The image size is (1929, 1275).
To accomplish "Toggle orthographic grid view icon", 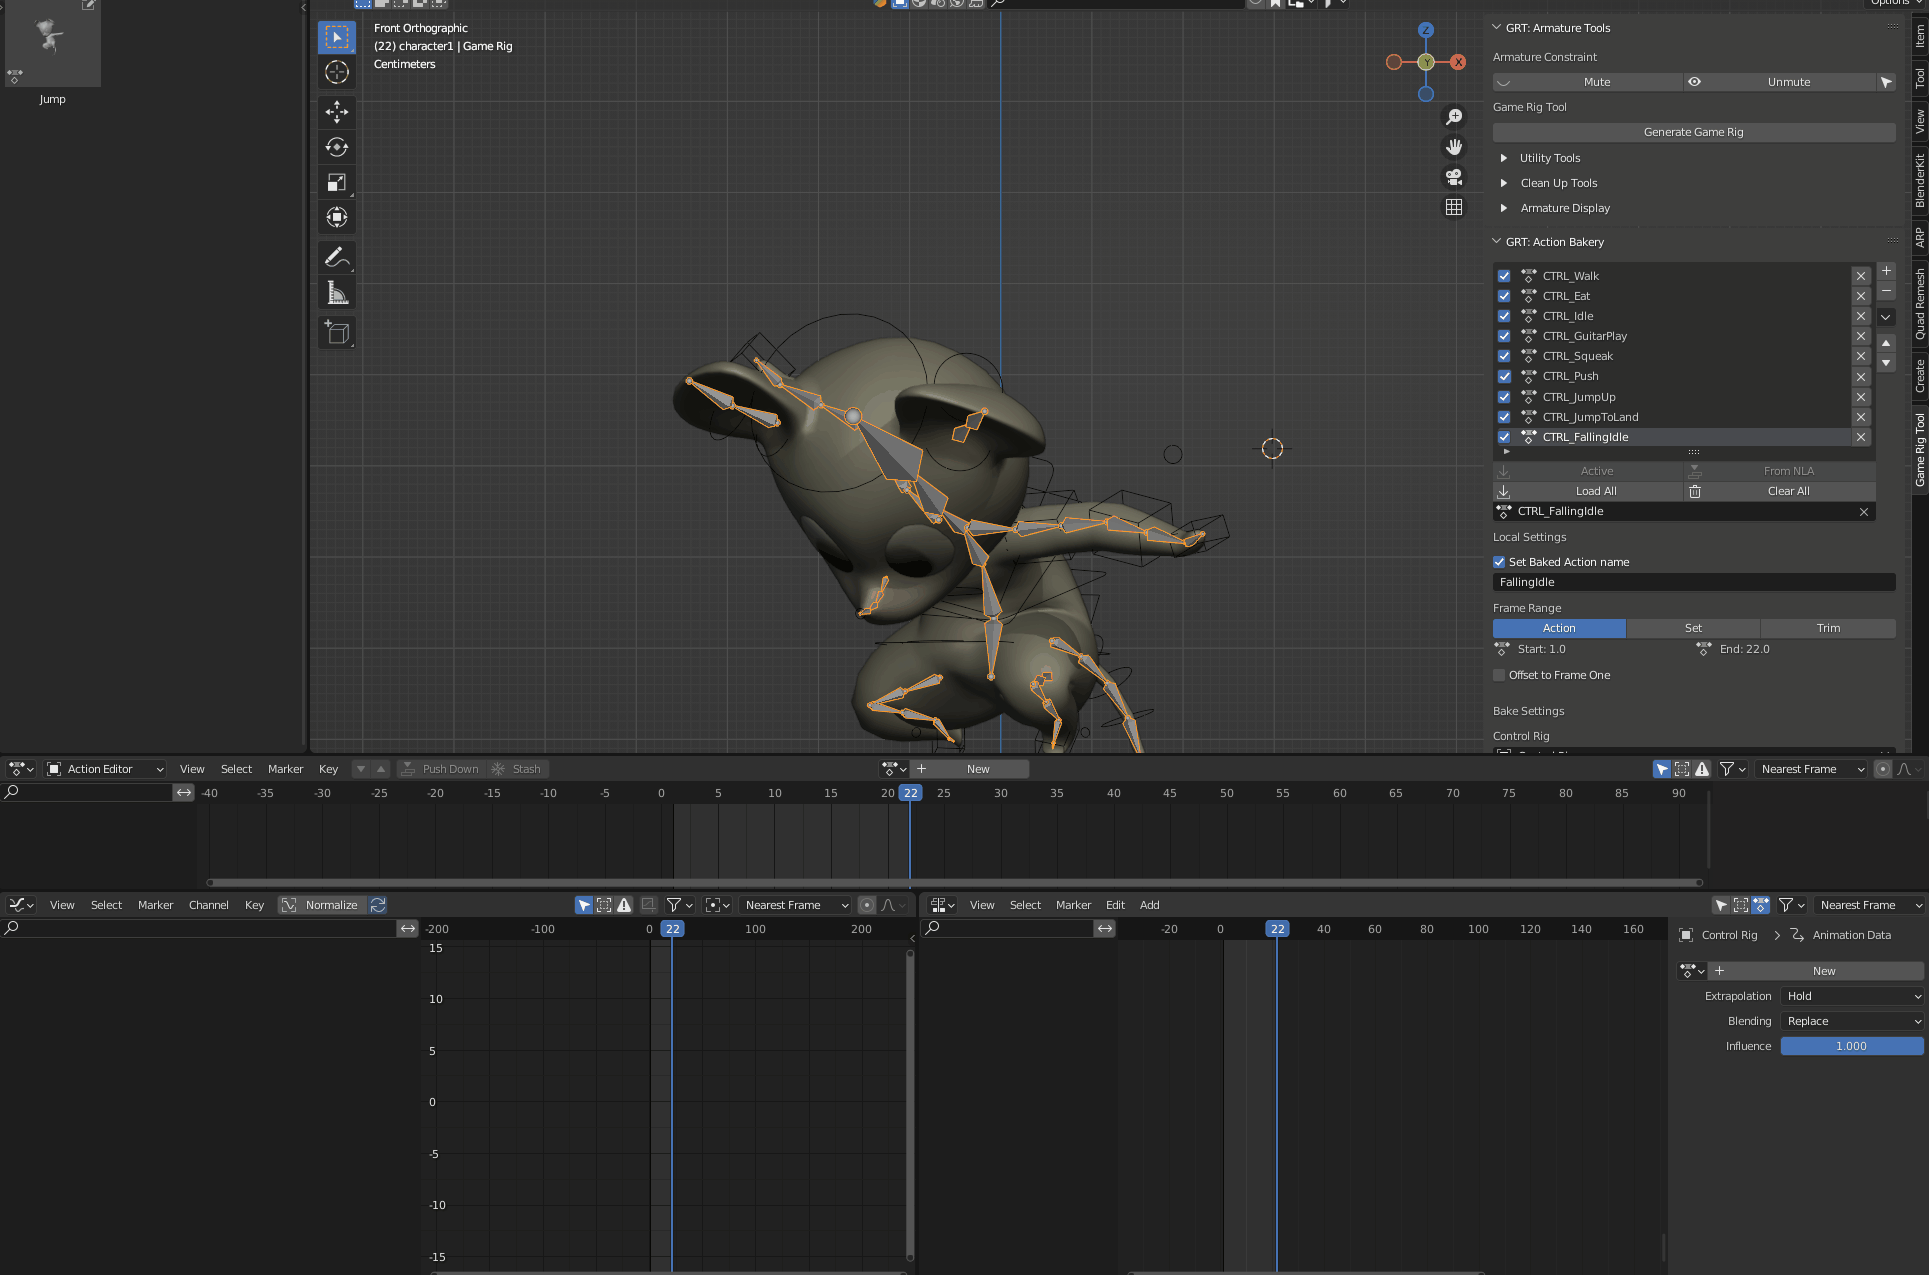I will (x=1454, y=207).
